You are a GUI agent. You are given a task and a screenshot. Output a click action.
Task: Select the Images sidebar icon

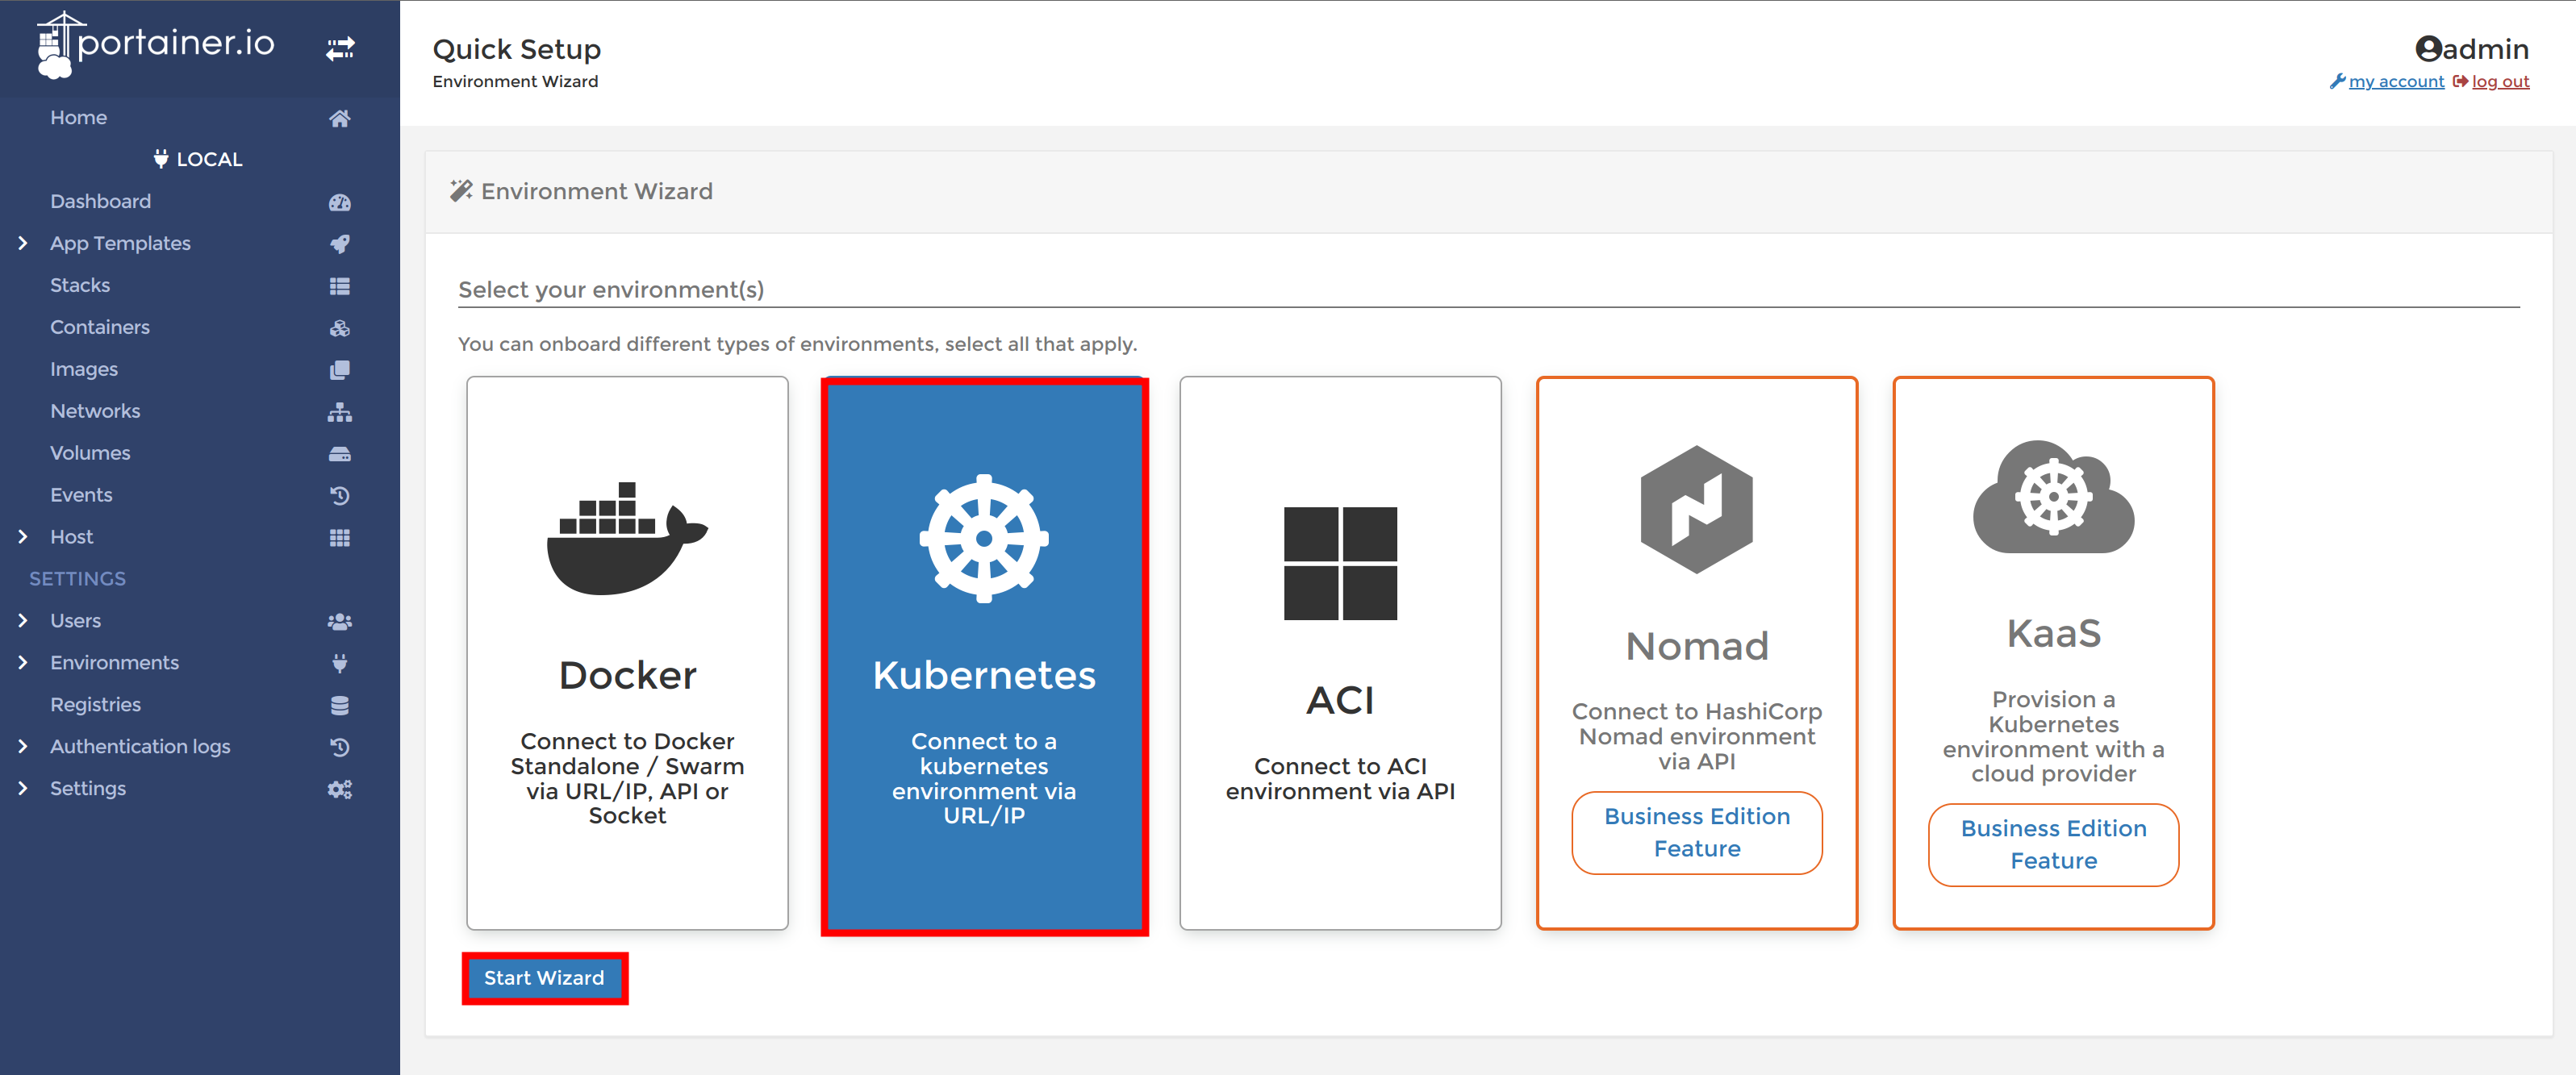click(340, 369)
